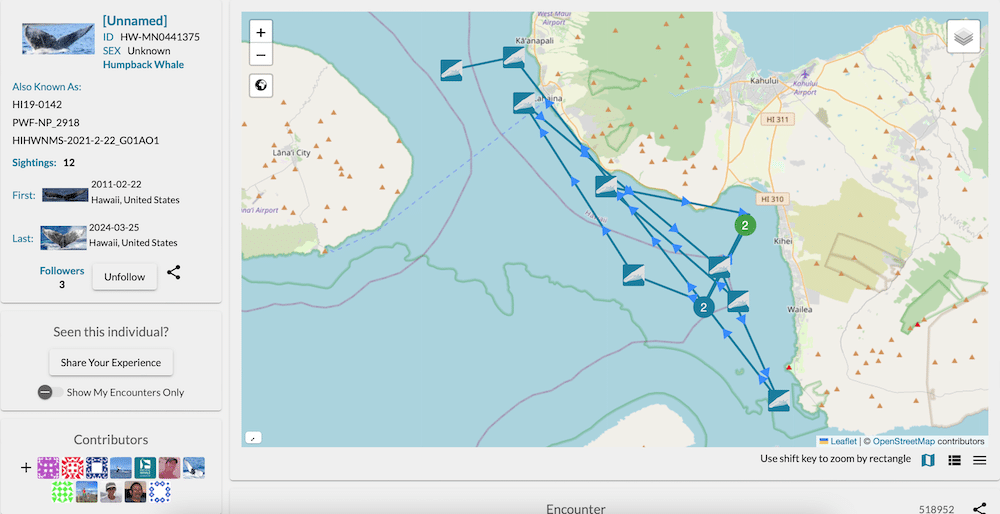
Task: Open the red pattern contributor avatar
Action: pos(73,467)
